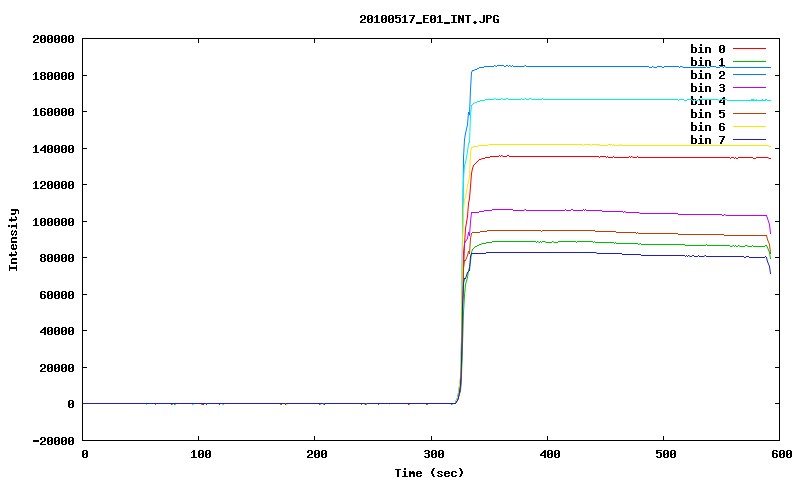Select the 'bin 4' legend label
This screenshot has width=800, height=480.
click(x=708, y=101)
